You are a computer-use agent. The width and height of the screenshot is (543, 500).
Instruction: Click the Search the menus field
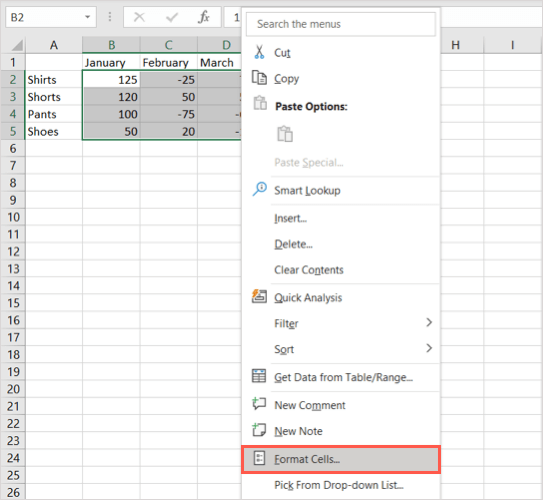pos(341,24)
